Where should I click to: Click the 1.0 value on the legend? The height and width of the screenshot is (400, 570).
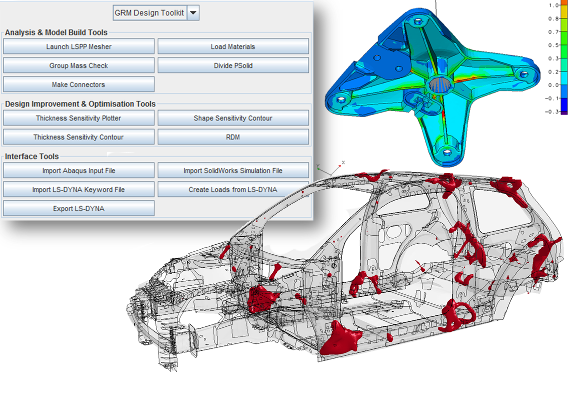[x=553, y=5]
